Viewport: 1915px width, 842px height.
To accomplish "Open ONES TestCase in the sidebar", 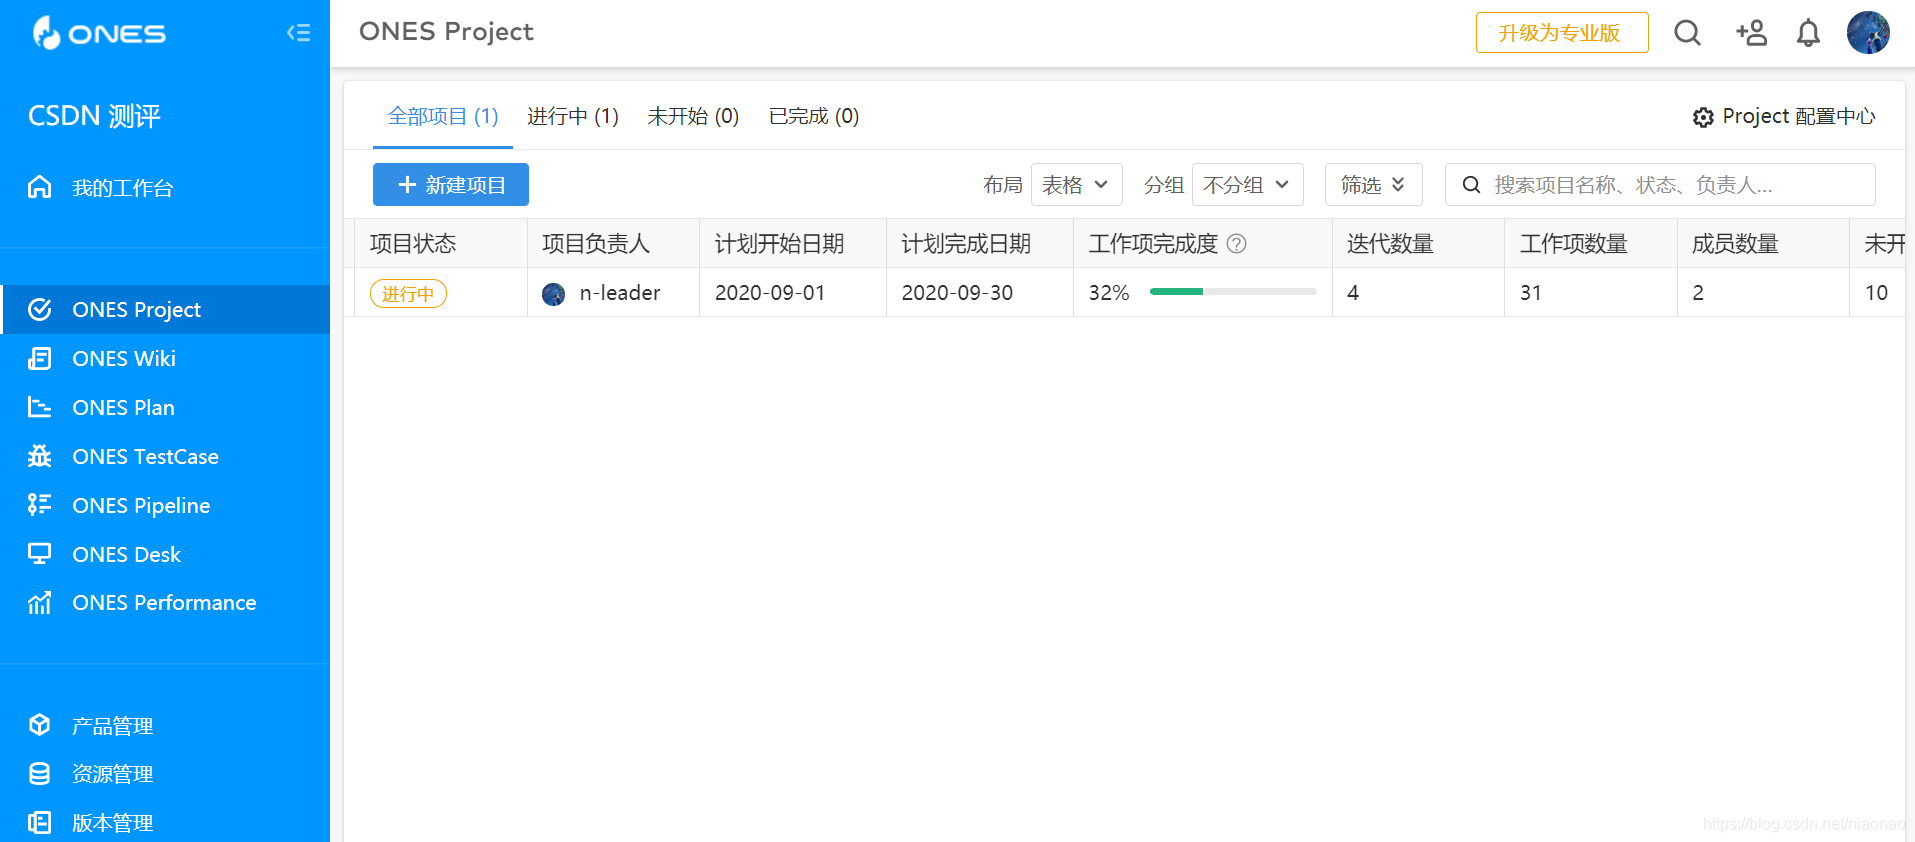I will 165,456.
